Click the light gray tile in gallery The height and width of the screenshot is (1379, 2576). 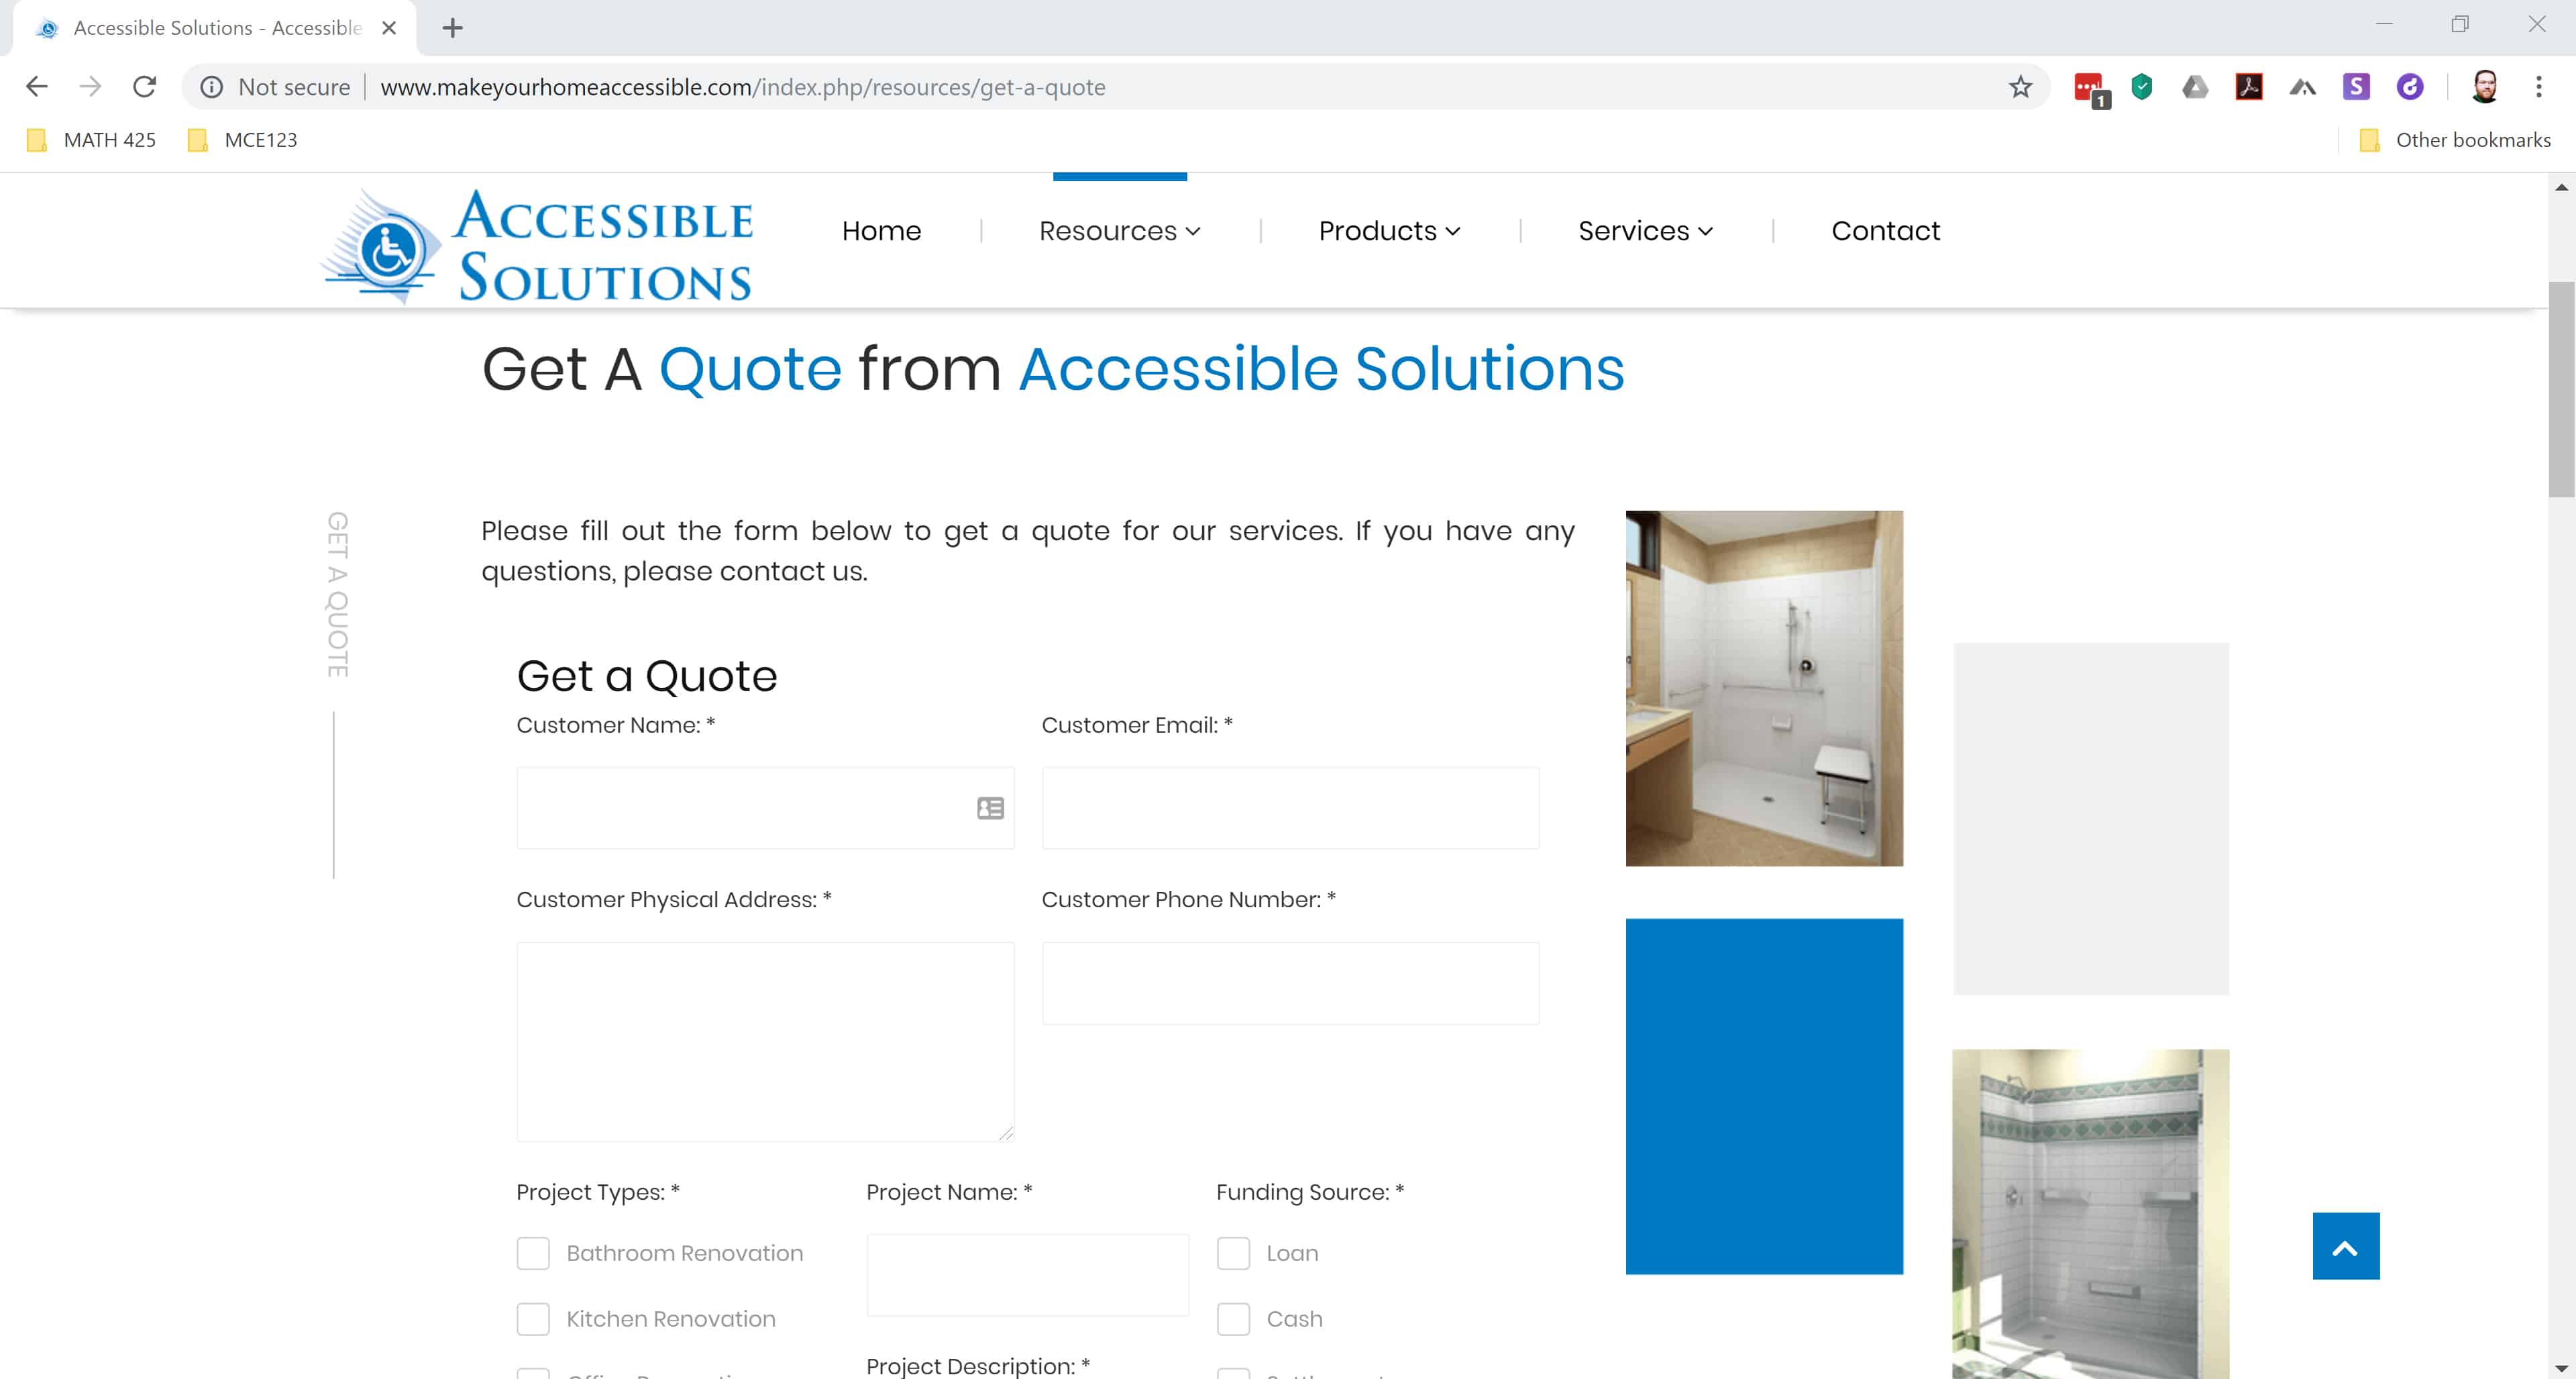pos(2090,819)
